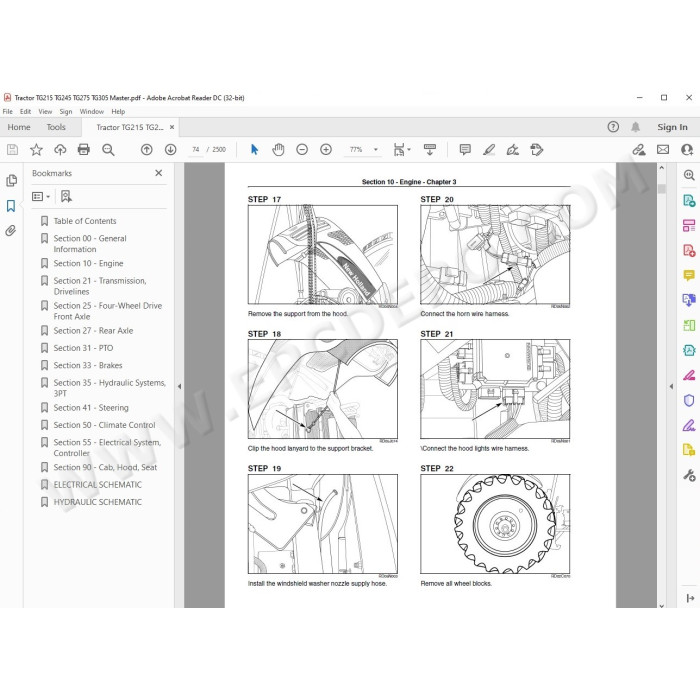Share a link to this file
This screenshot has height=700, width=700.
tap(639, 150)
